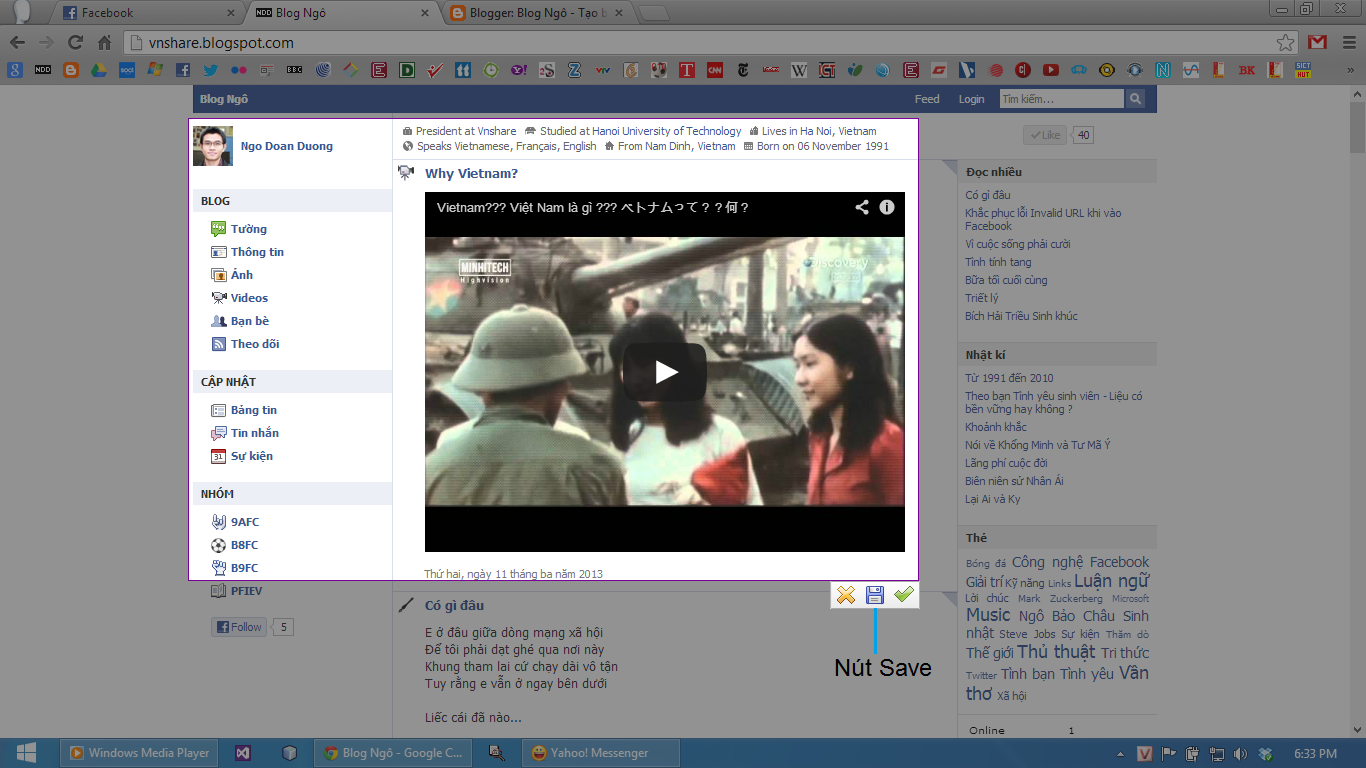The width and height of the screenshot is (1366, 768).
Task: Open the Wikipedia W bookmark icon
Action: tap(799, 70)
